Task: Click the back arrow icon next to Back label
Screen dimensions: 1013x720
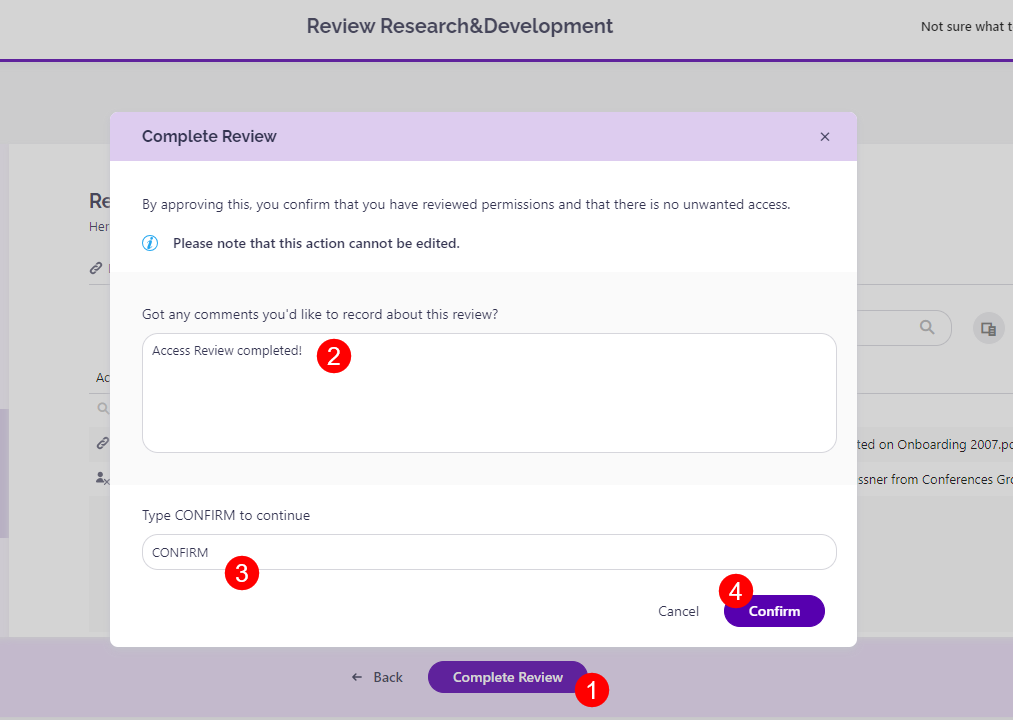Action: click(357, 677)
